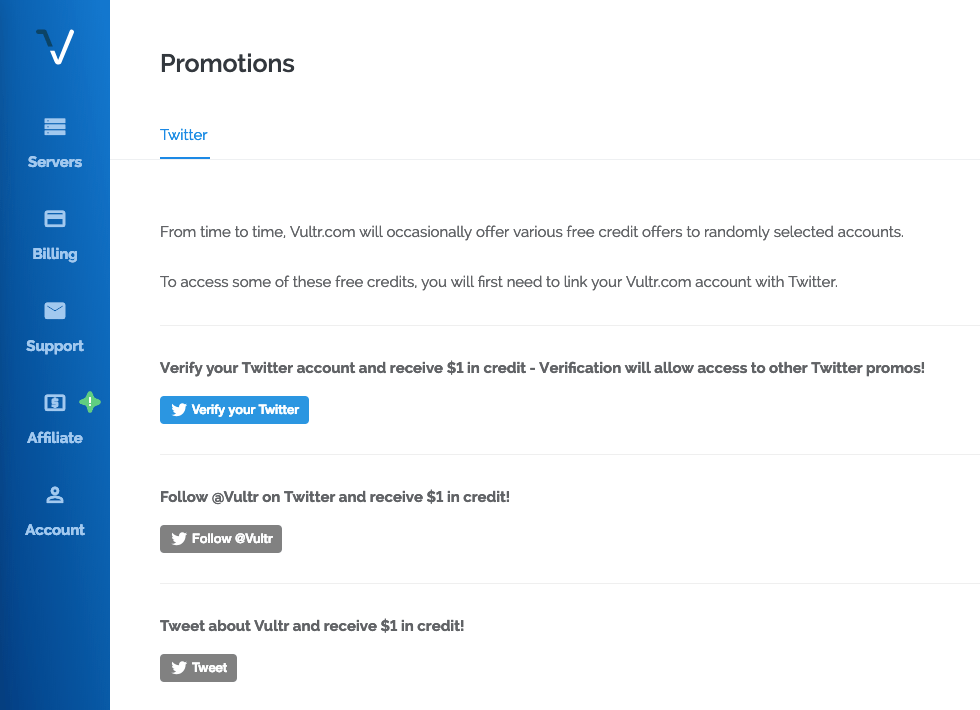Click the green notification badge next to Affiliate
The image size is (980, 710).
point(90,402)
